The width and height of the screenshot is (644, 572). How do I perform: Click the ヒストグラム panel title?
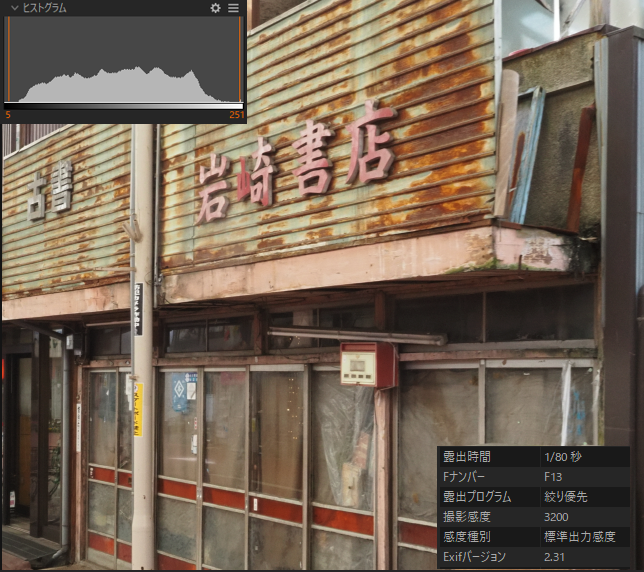(44, 8)
